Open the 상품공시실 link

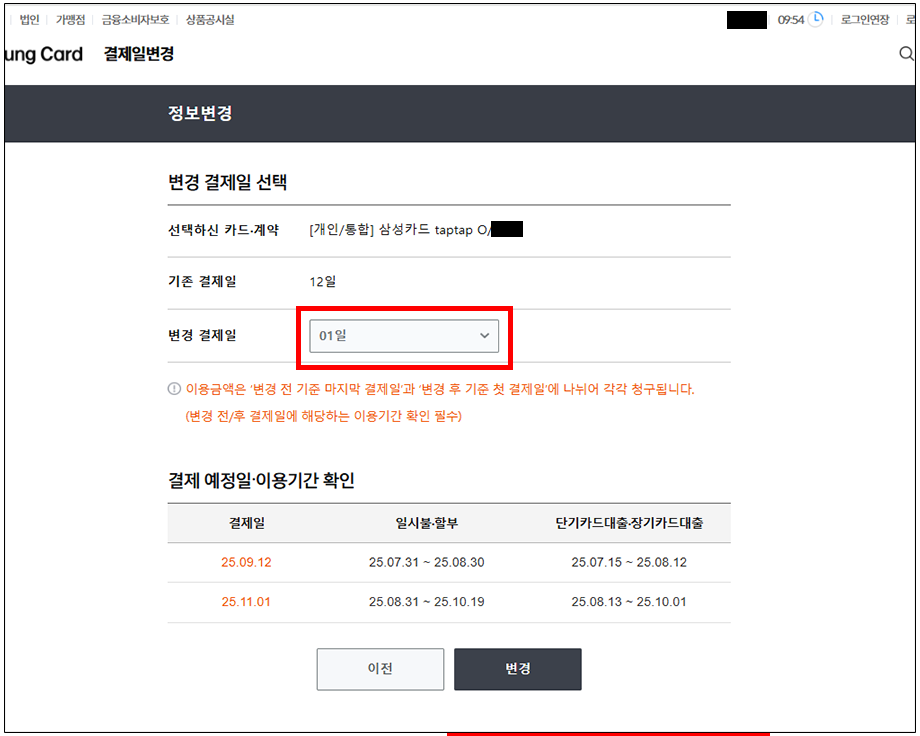(210, 19)
